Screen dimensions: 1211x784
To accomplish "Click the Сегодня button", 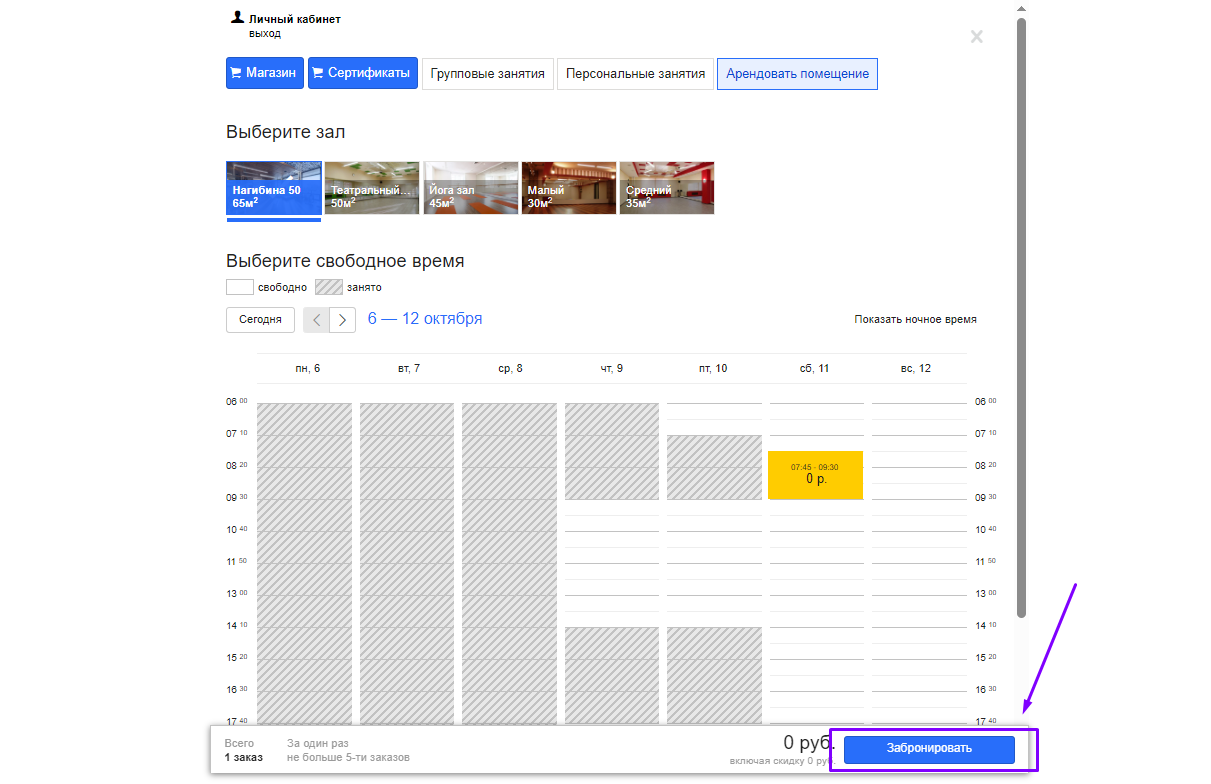I will click(x=260, y=320).
